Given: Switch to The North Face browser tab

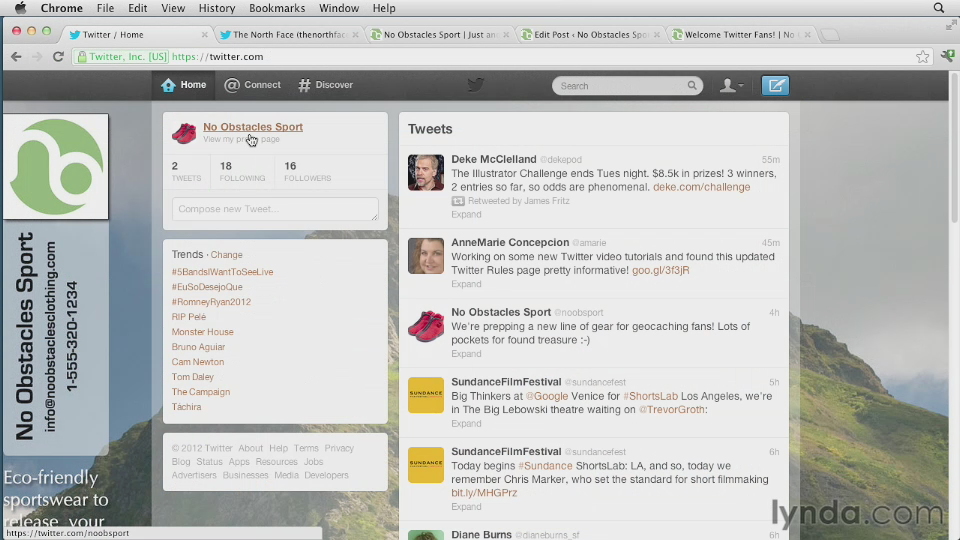Looking at the screenshot, I should 287,34.
